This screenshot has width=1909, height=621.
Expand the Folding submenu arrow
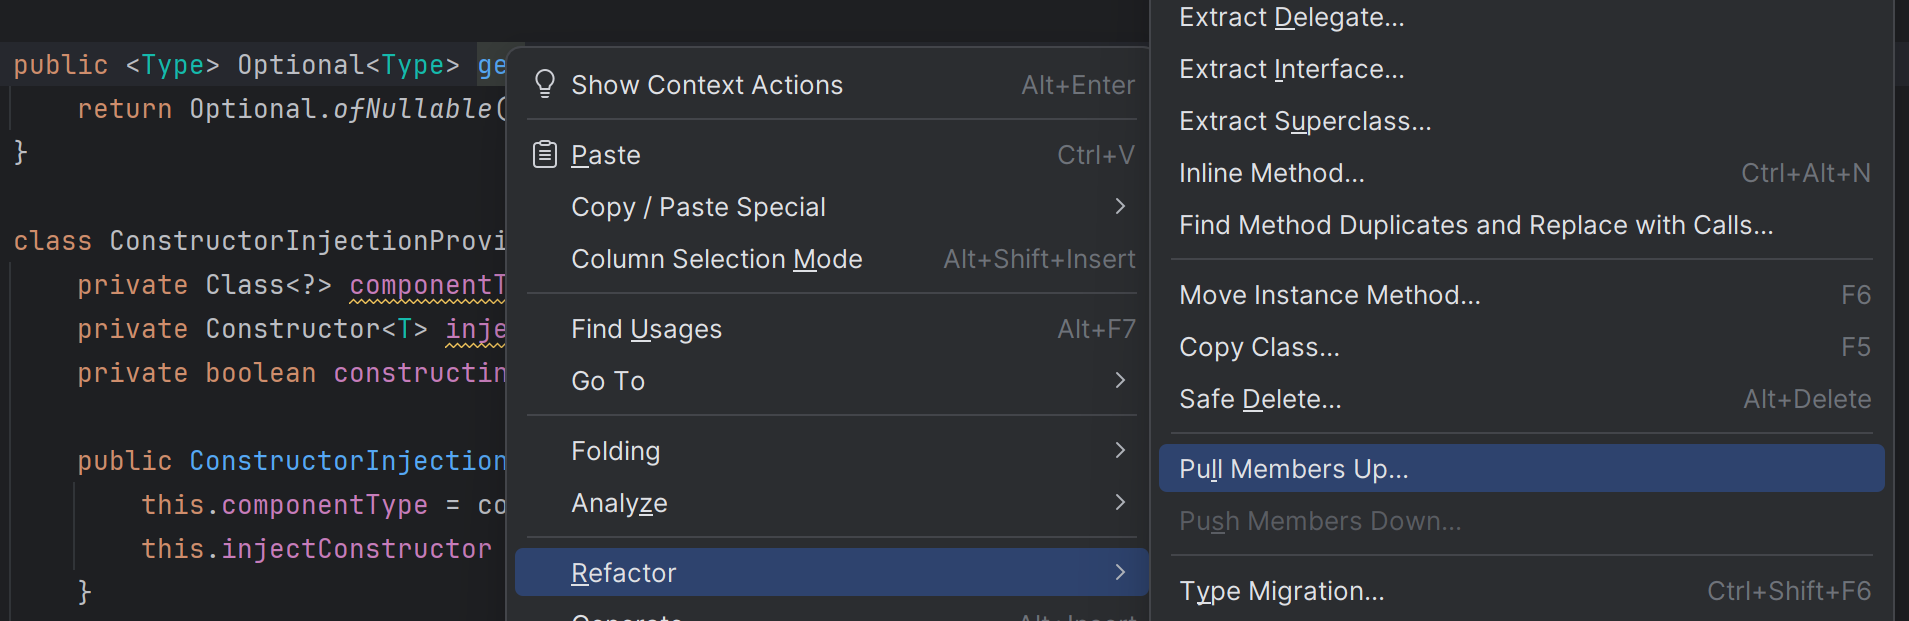pos(1120,450)
